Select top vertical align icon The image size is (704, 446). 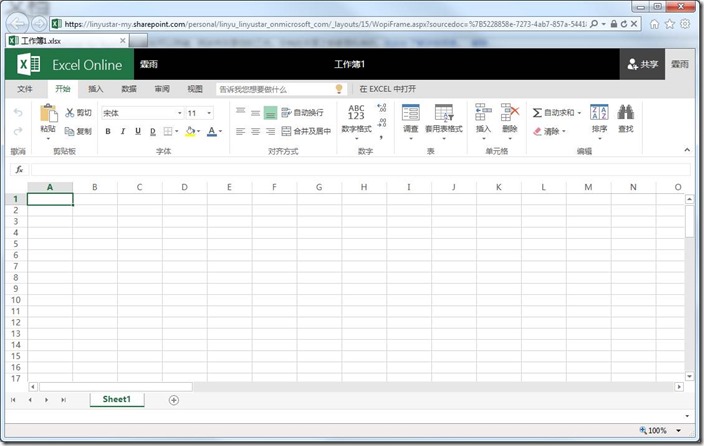[241, 110]
